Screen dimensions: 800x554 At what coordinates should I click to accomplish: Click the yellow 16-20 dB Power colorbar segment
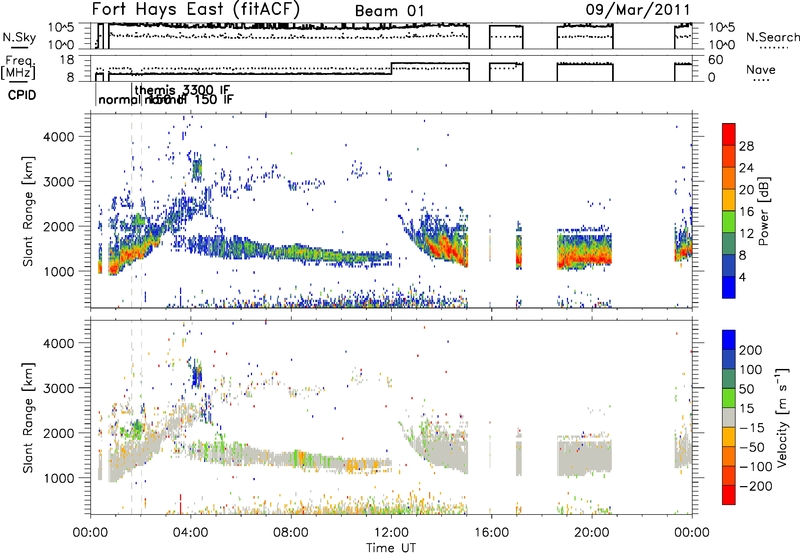click(729, 200)
